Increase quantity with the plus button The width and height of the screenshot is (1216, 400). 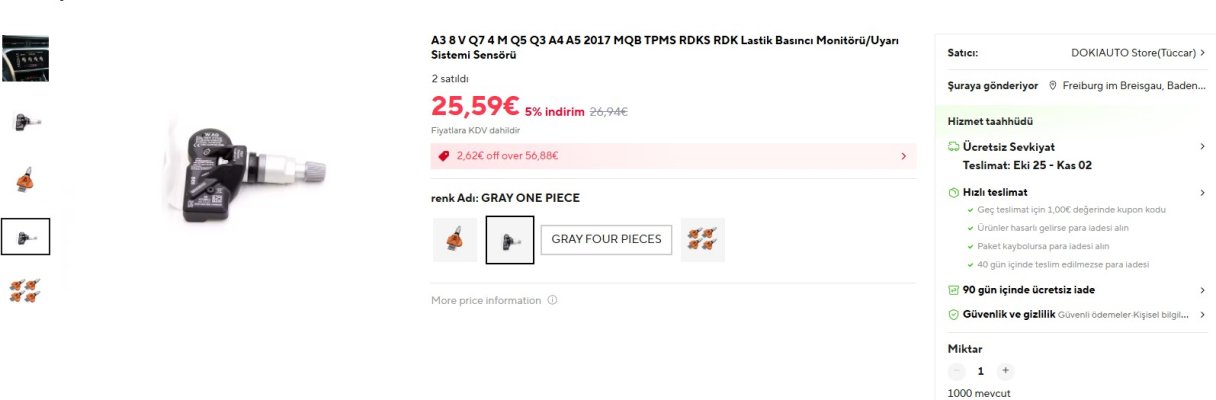(1005, 371)
